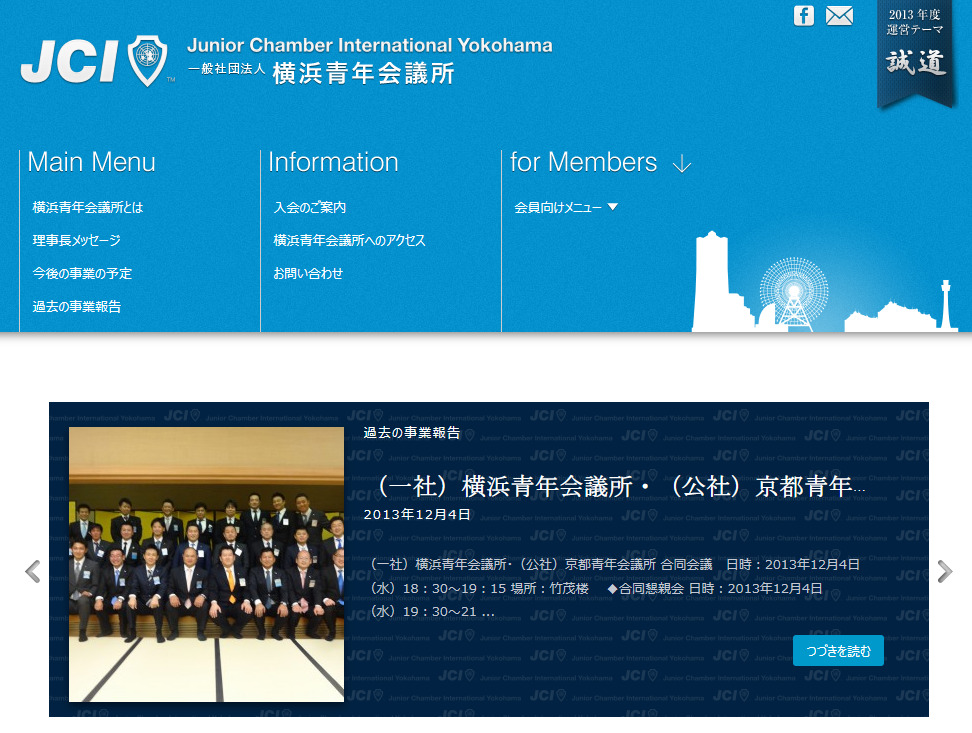Image resolution: width=972 pixels, height=733 pixels.
Task: Click the for Members heading
Action: pos(583,162)
